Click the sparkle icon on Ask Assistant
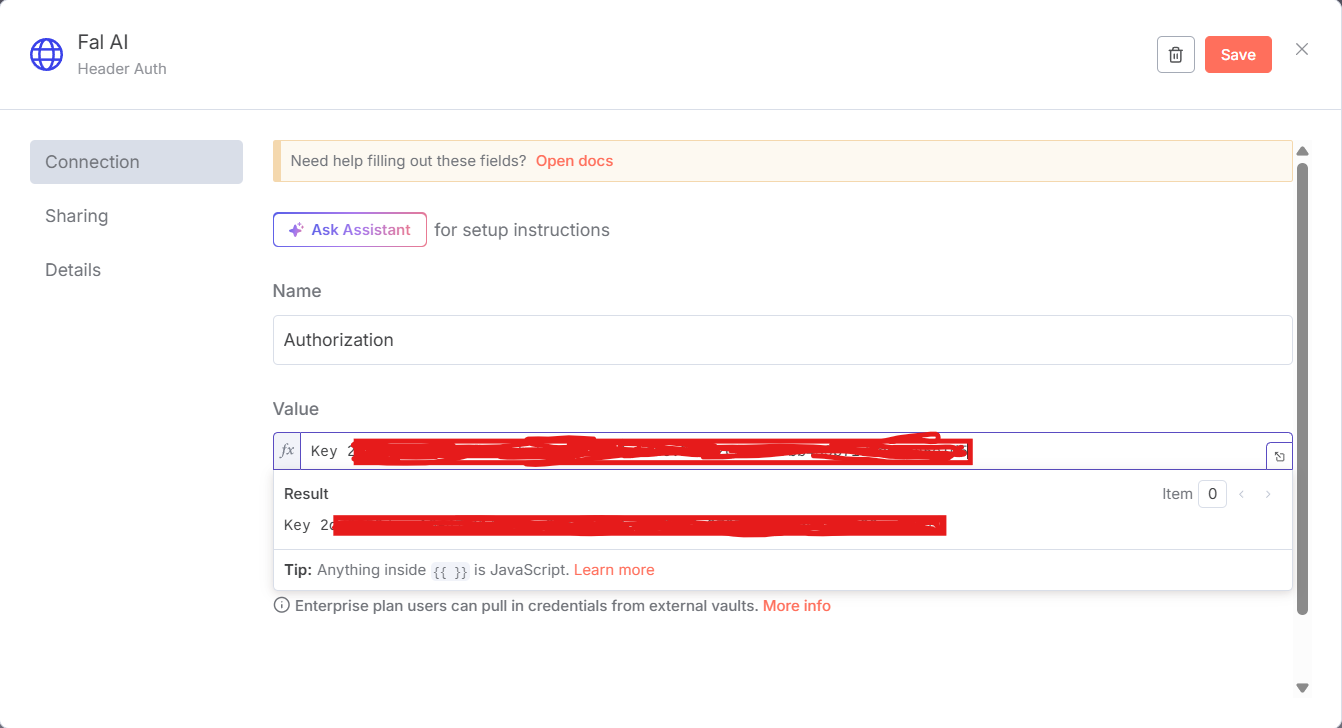The image size is (1342, 728). [x=296, y=230]
